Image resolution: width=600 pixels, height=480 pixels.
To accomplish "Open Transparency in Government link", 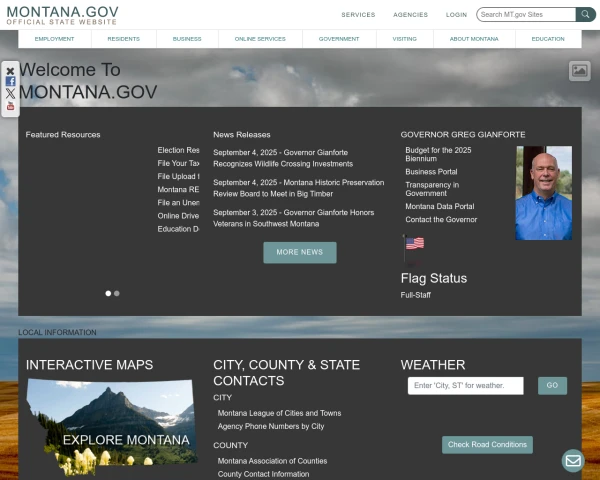I will (x=432, y=189).
